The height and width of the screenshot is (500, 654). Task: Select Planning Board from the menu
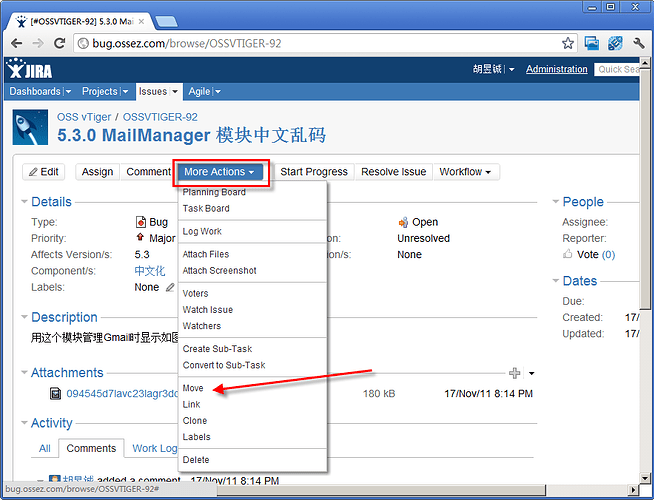252,192
